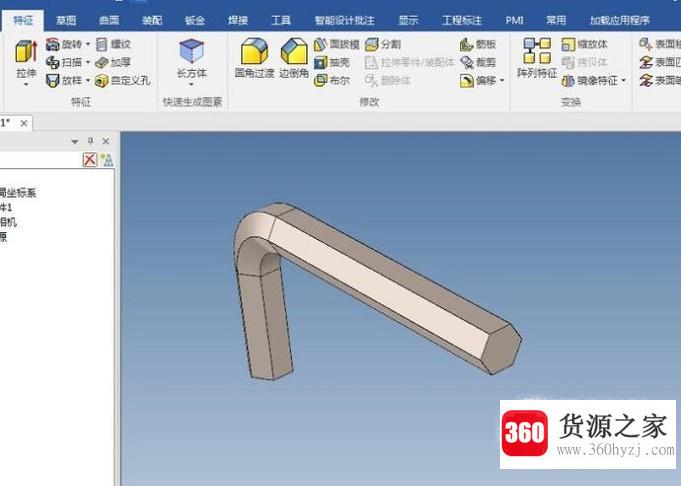Click the 长方体 (Box) primitive icon
The height and width of the screenshot is (486, 681).
point(192,50)
